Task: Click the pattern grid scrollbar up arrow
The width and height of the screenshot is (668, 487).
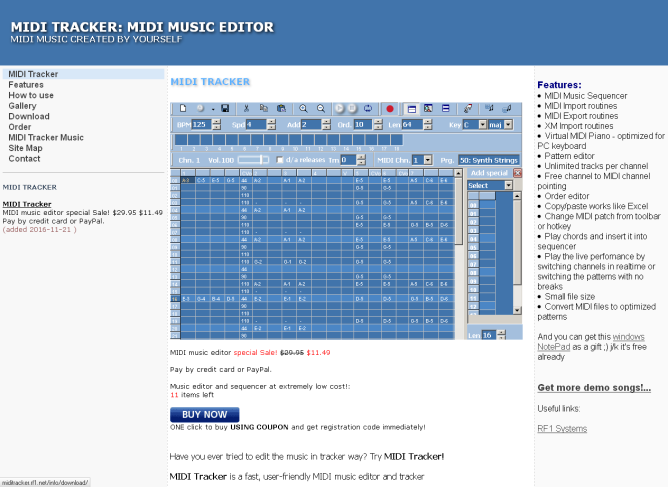Action: 458,173
